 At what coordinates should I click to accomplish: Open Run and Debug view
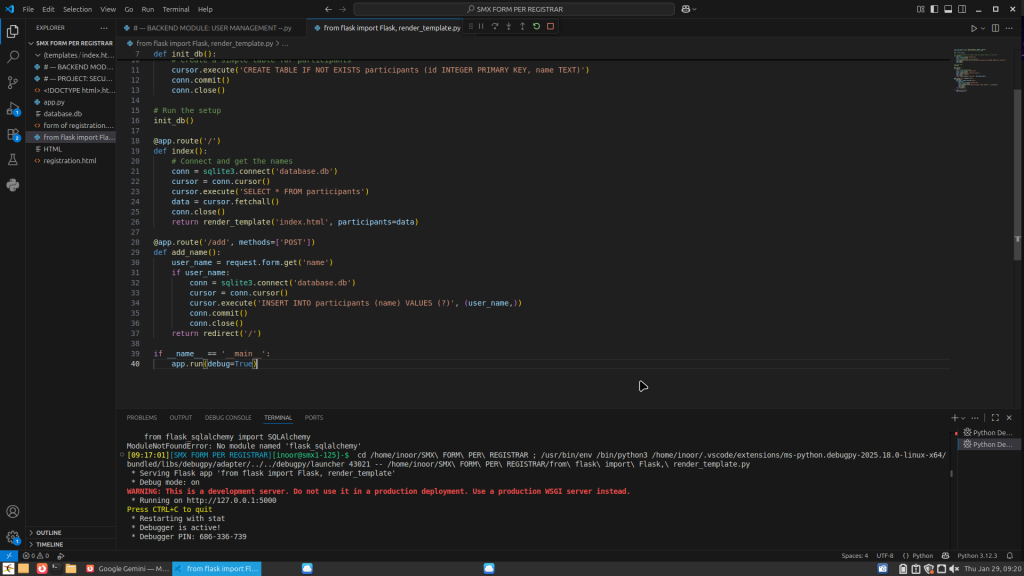(x=12, y=108)
